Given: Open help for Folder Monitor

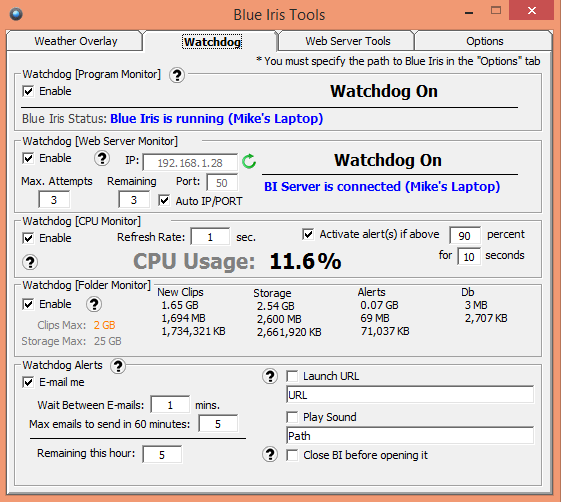Looking at the screenshot, I should 94,304.
